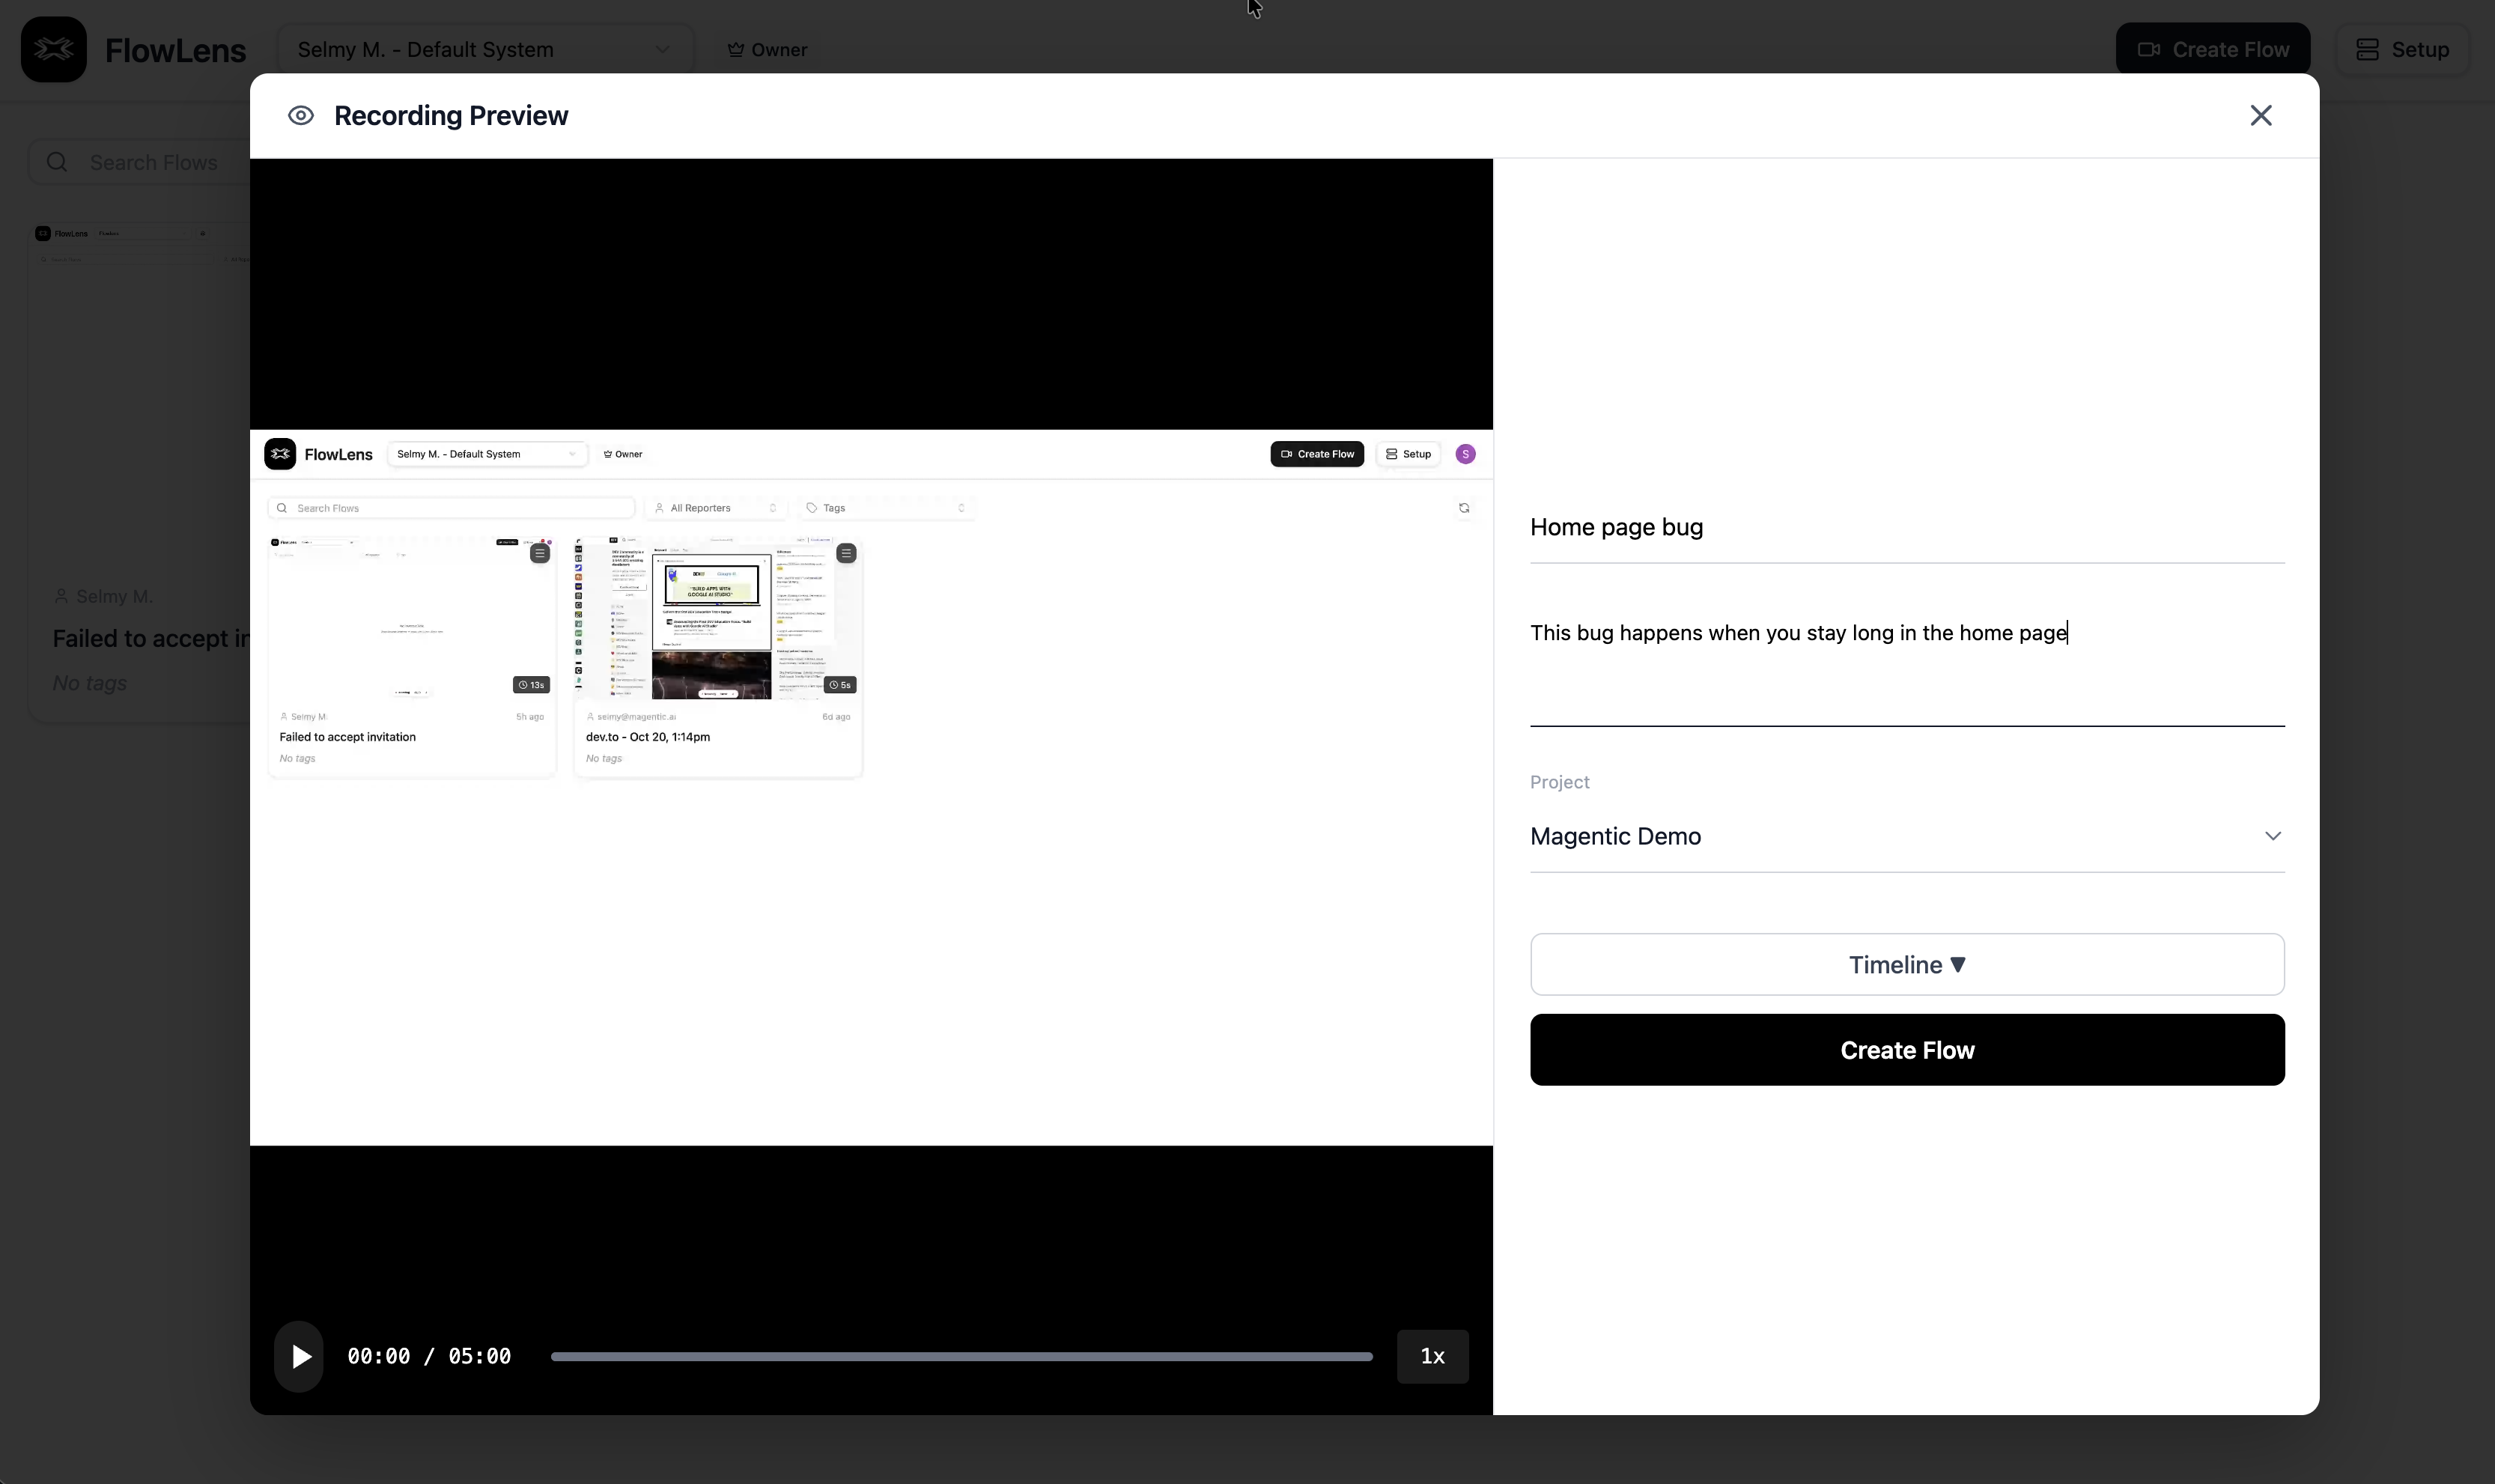Click the crown Owner badge icon

[735, 50]
